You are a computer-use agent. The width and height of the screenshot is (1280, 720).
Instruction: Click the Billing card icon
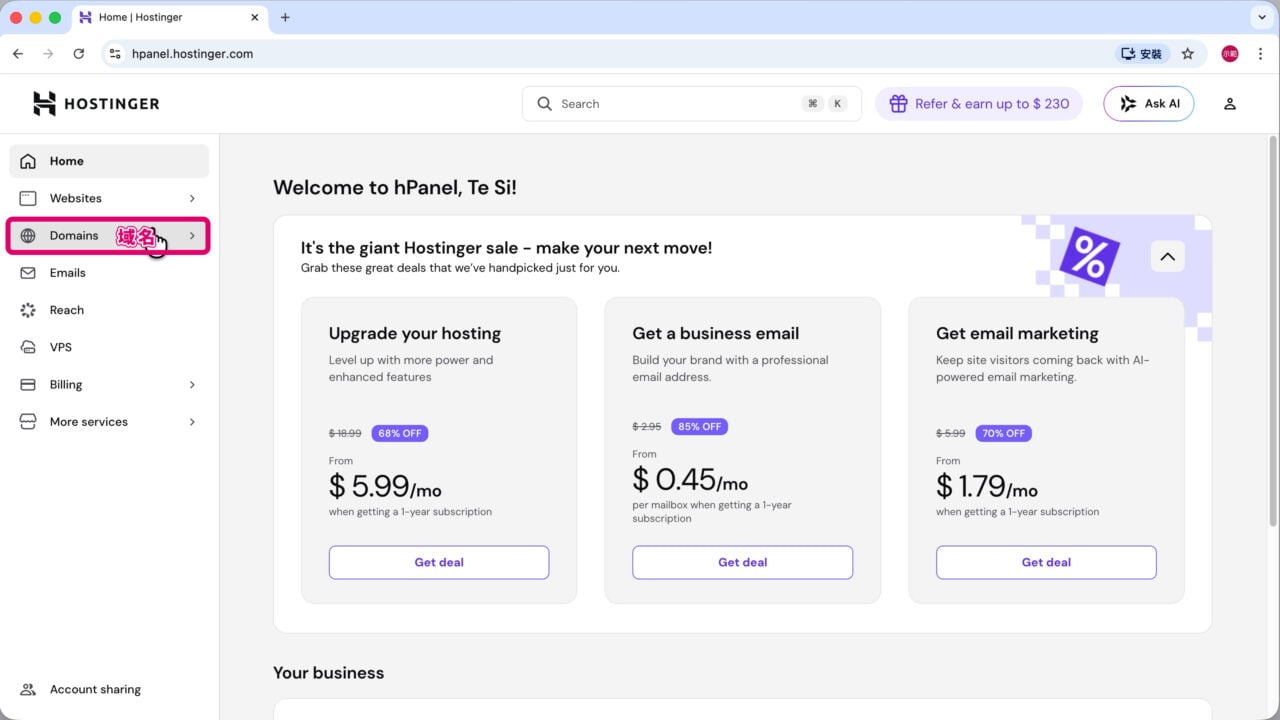click(28, 385)
